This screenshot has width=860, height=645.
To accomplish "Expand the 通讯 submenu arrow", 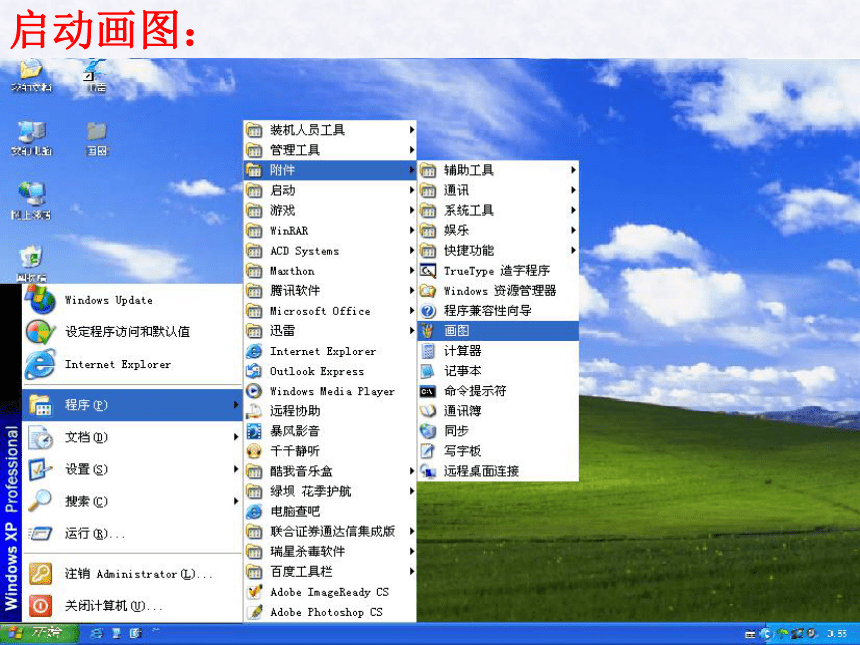I will tap(573, 190).
